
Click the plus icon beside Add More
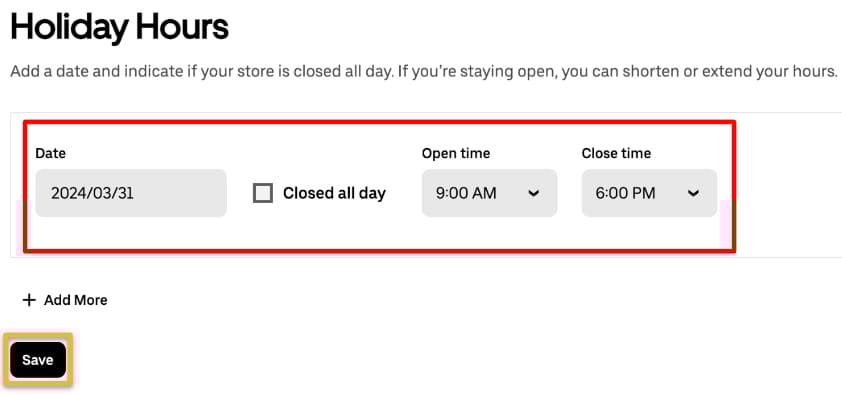(x=28, y=300)
